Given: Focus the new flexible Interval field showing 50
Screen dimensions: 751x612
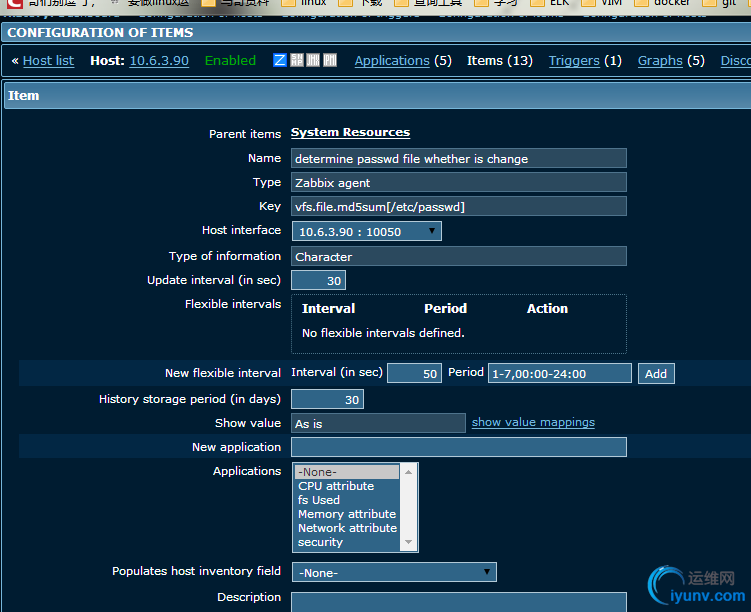Looking at the screenshot, I should [414, 374].
